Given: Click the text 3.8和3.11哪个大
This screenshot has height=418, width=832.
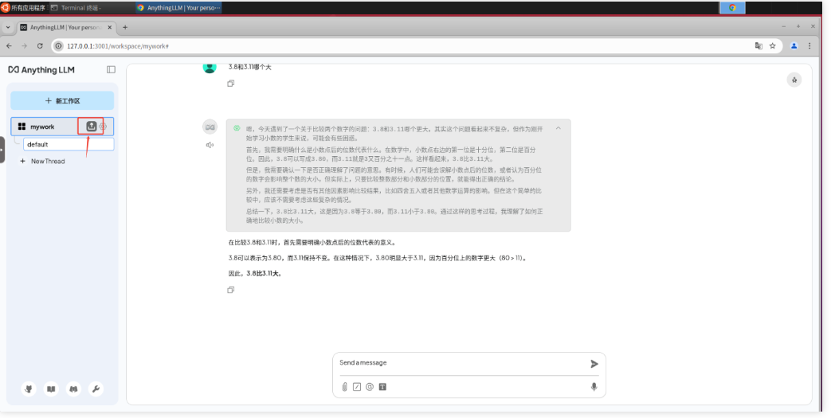Looking at the screenshot, I should tap(250, 67).
